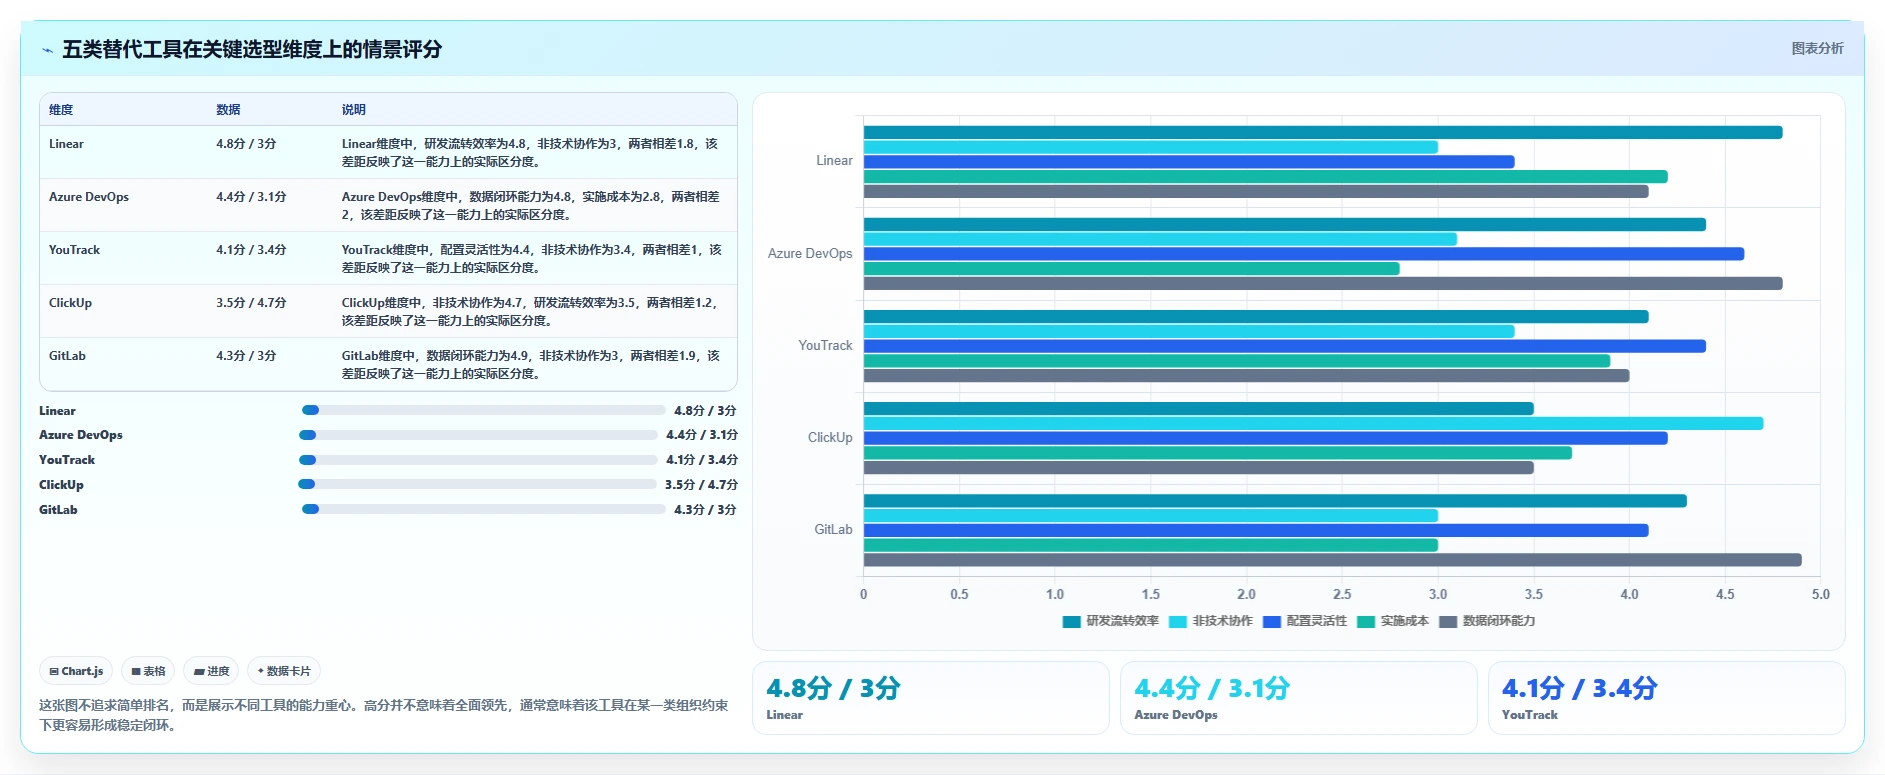
Task: Click the GitLab progress bar
Action: click(484, 509)
